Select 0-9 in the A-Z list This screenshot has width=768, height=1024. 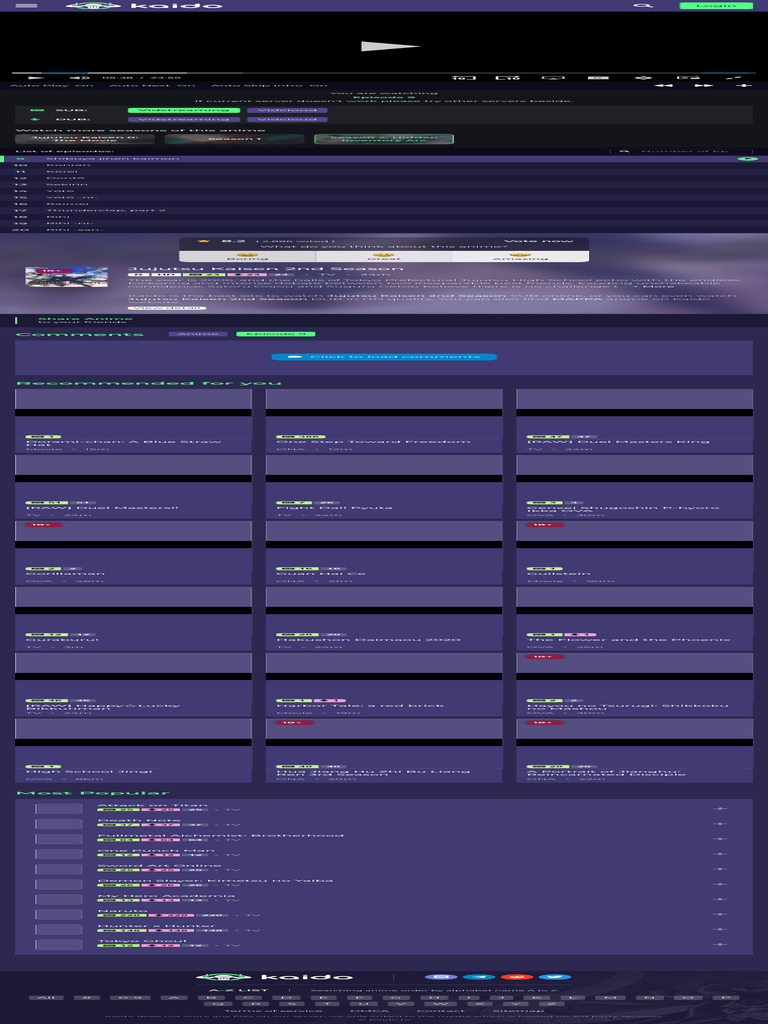coord(130,998)
